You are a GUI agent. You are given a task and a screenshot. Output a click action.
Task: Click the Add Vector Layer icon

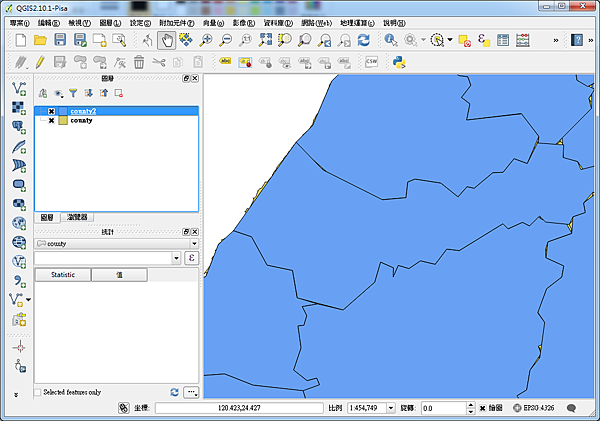18,89
